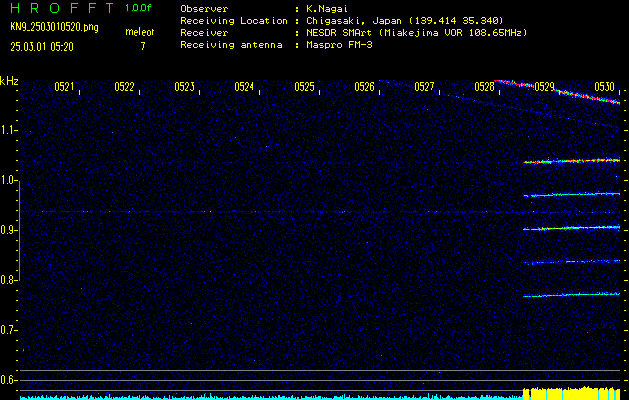Image resolution: width=629 pixels, height=400 pixels.
Task: Select the filename KN9_2503010520.png
Action: [54, 27]
